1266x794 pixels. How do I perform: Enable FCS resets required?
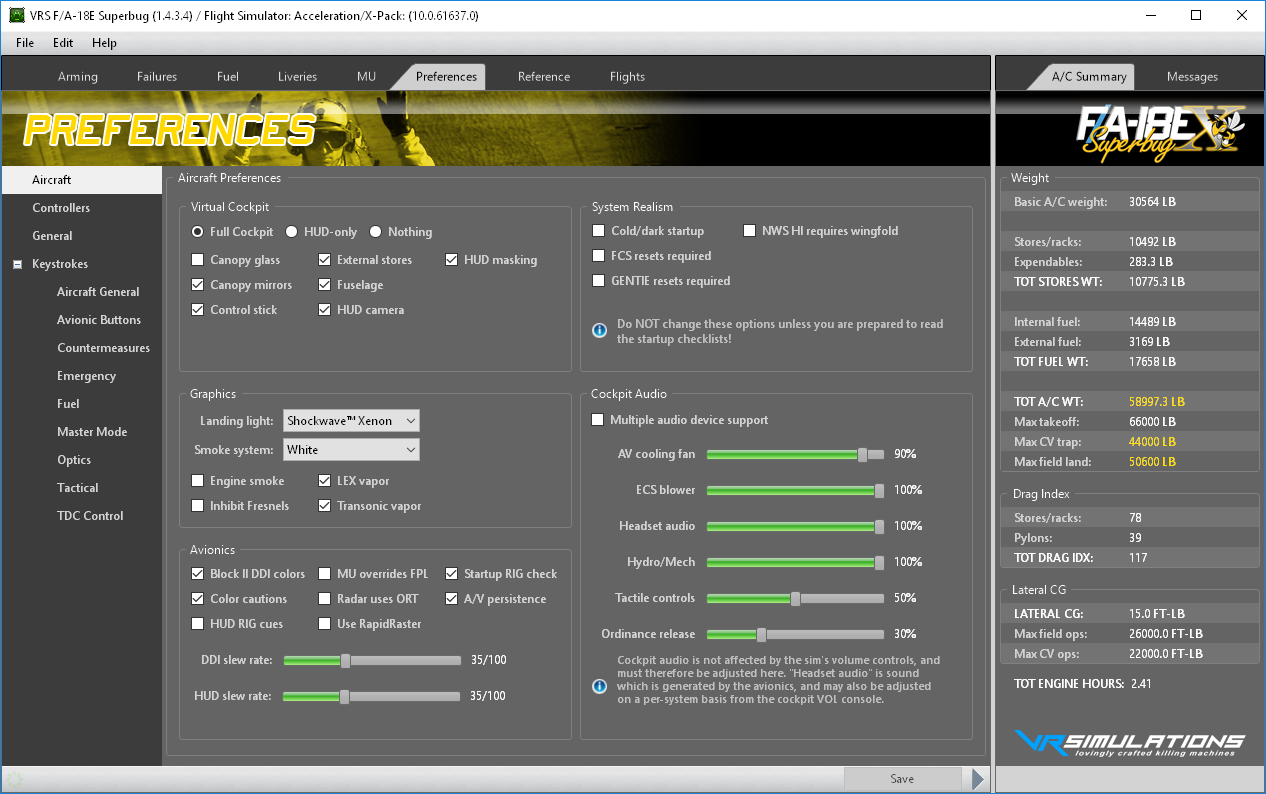tap(598, 256)
